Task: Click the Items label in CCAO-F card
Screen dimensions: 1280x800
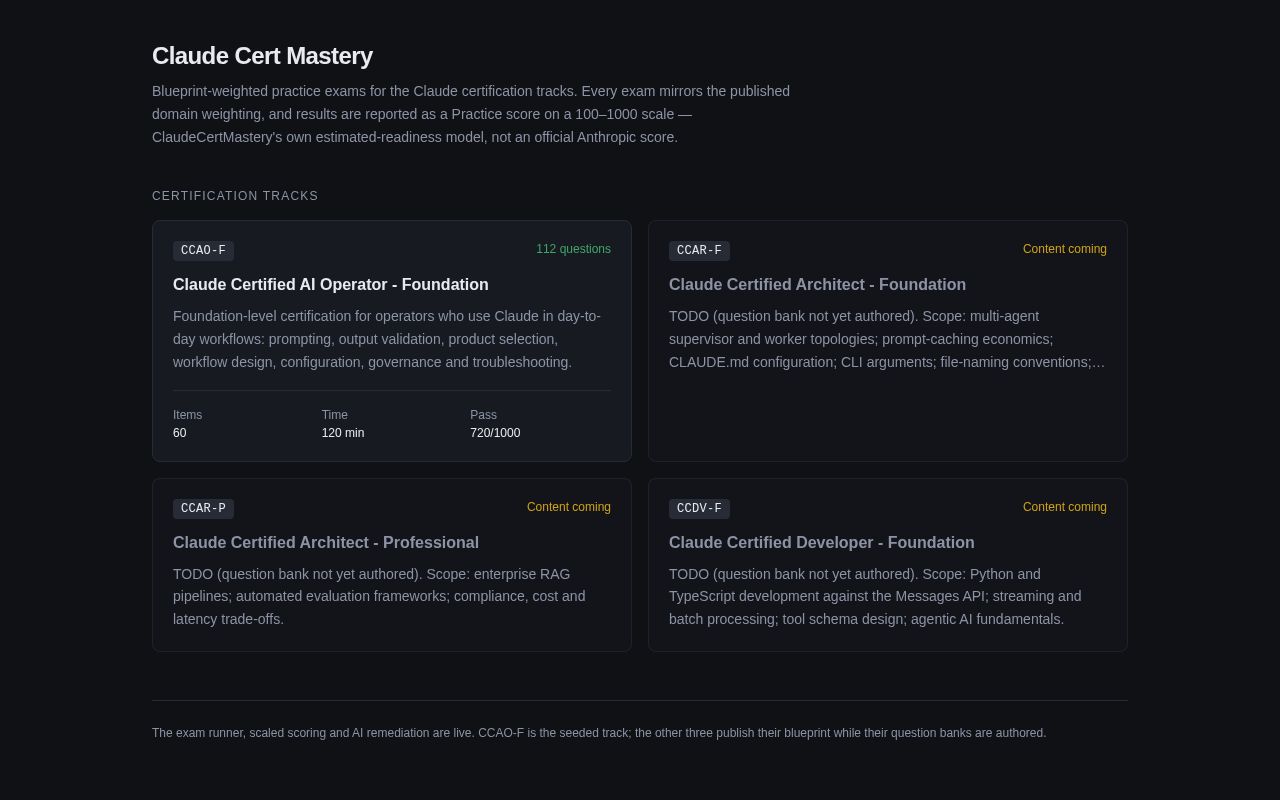Action: [188, 415]
